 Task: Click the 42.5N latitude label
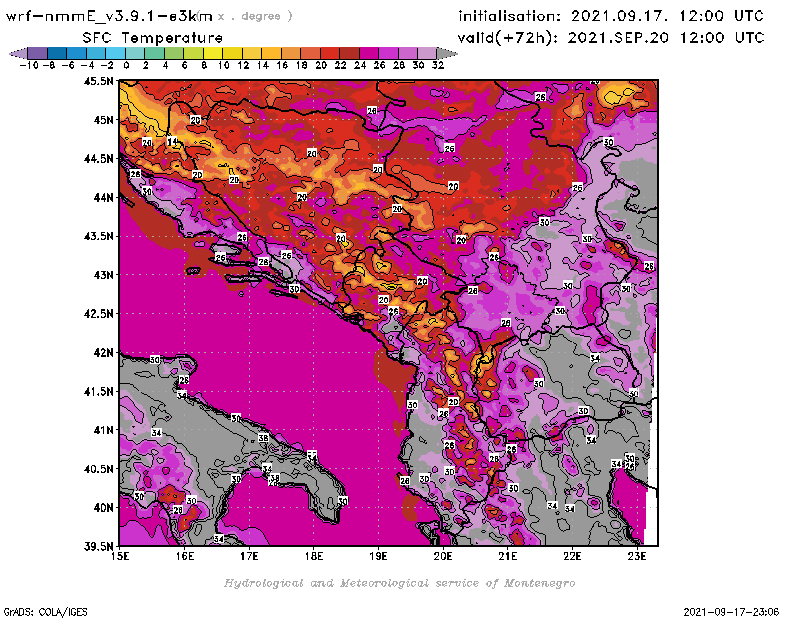click(x=98, y=314)
